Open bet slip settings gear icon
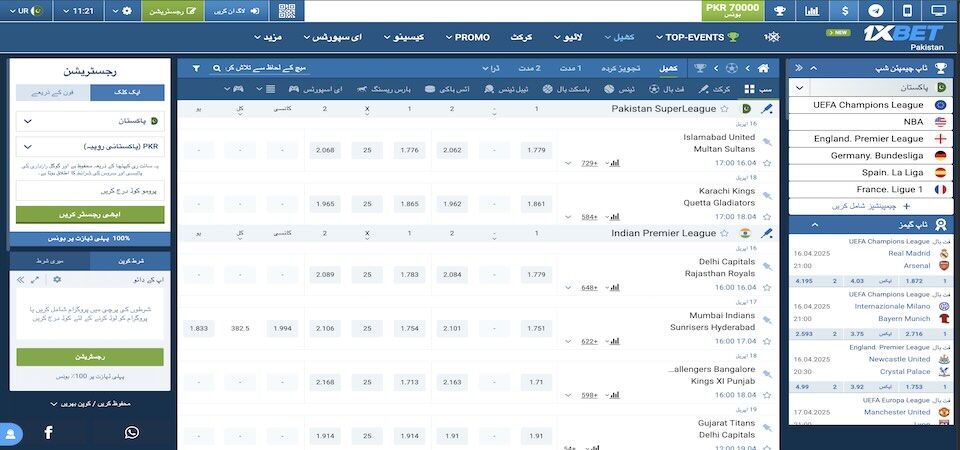 tap(57, 280)
